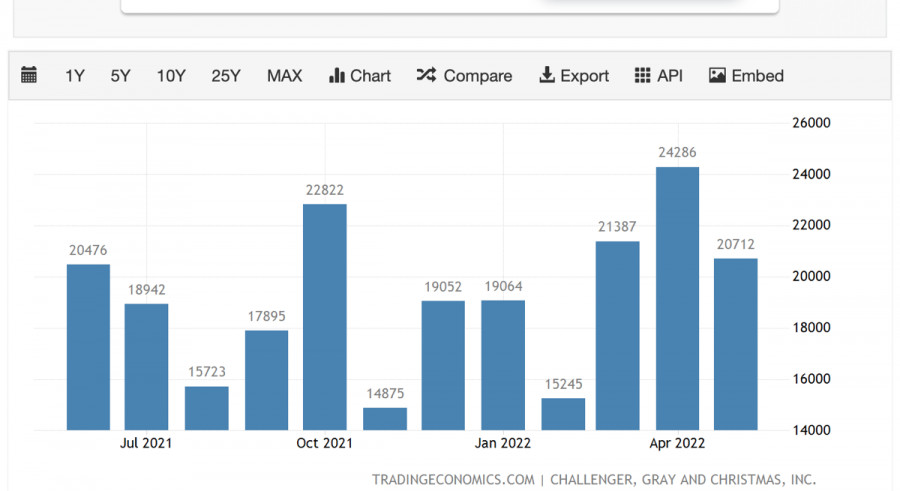
Task: Select the bar labeled 21387
Action: pos(617,335)
